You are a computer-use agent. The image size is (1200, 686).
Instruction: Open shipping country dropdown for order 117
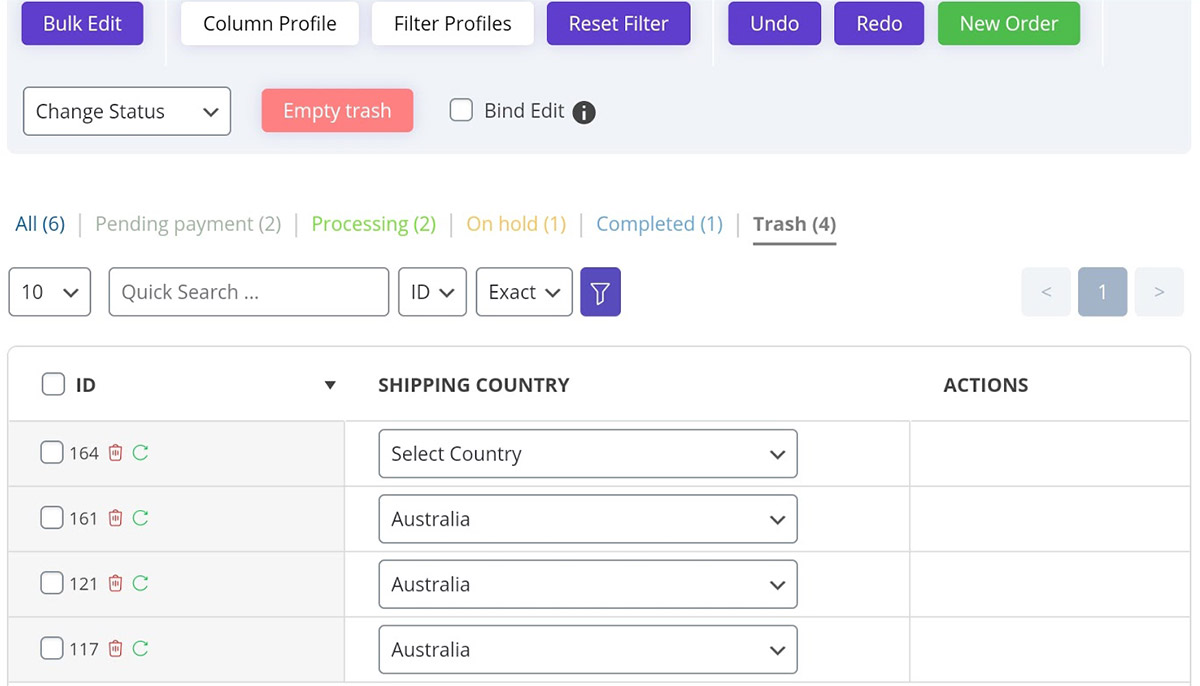click(x=588, y=649)
